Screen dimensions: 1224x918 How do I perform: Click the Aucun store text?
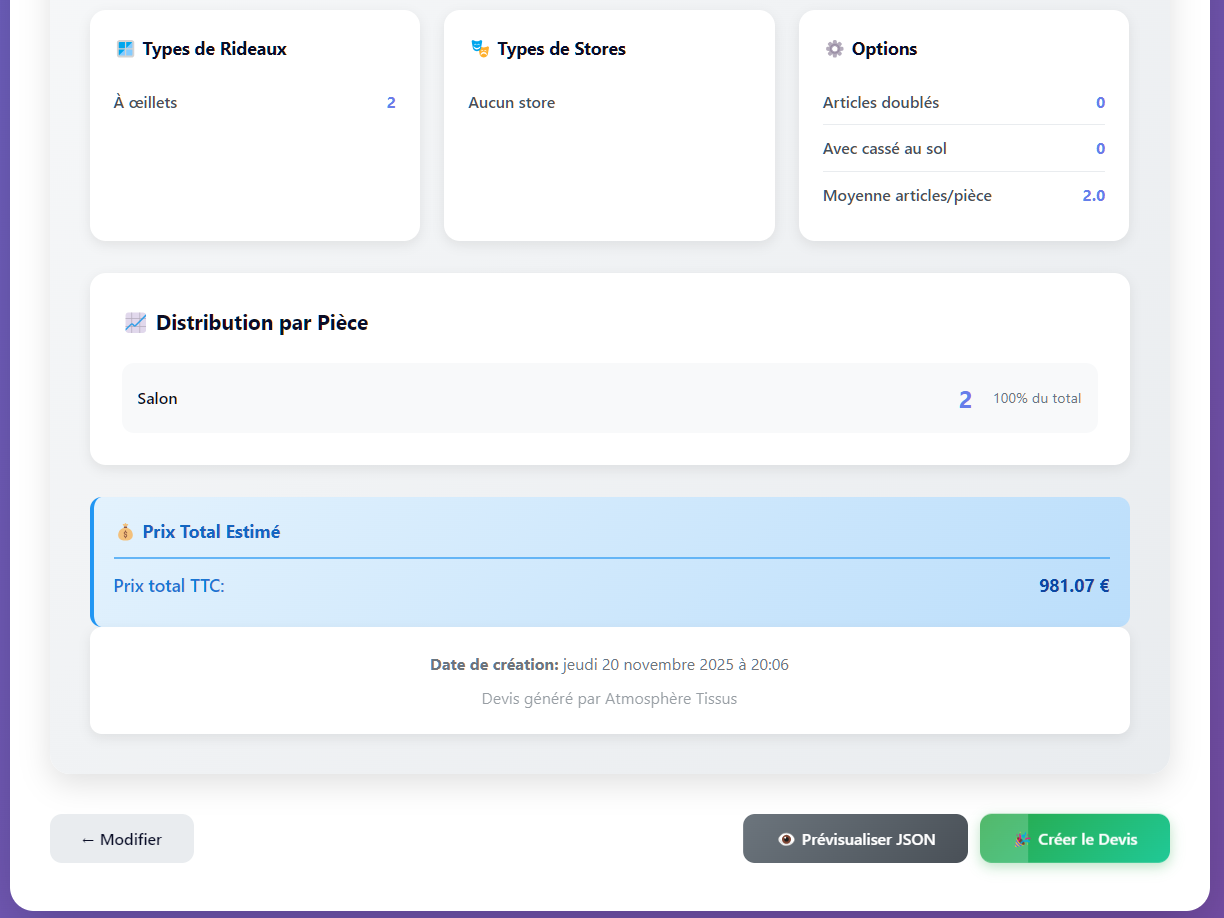[511, 103]
